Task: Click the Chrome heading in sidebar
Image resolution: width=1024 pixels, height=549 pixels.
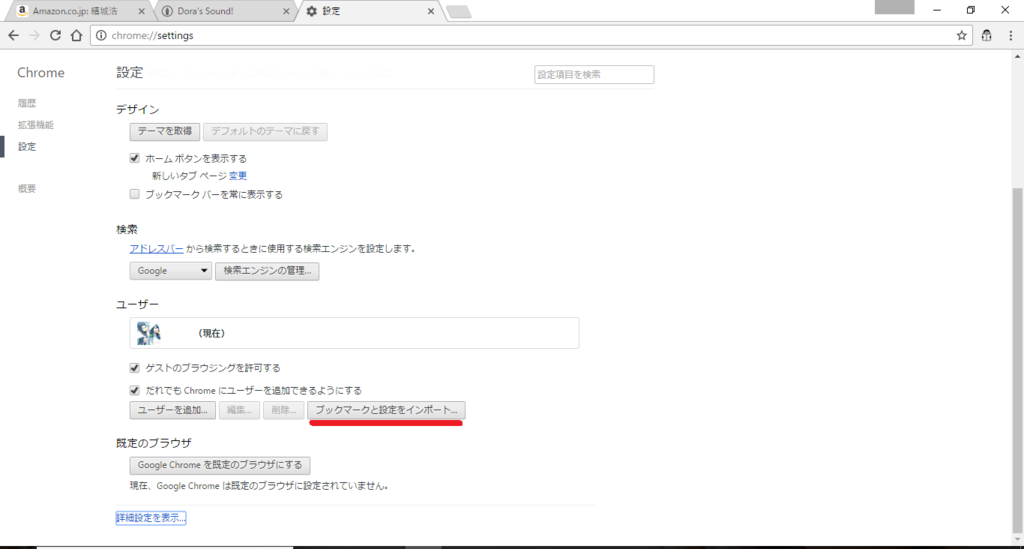Action: tap(40, 72)
